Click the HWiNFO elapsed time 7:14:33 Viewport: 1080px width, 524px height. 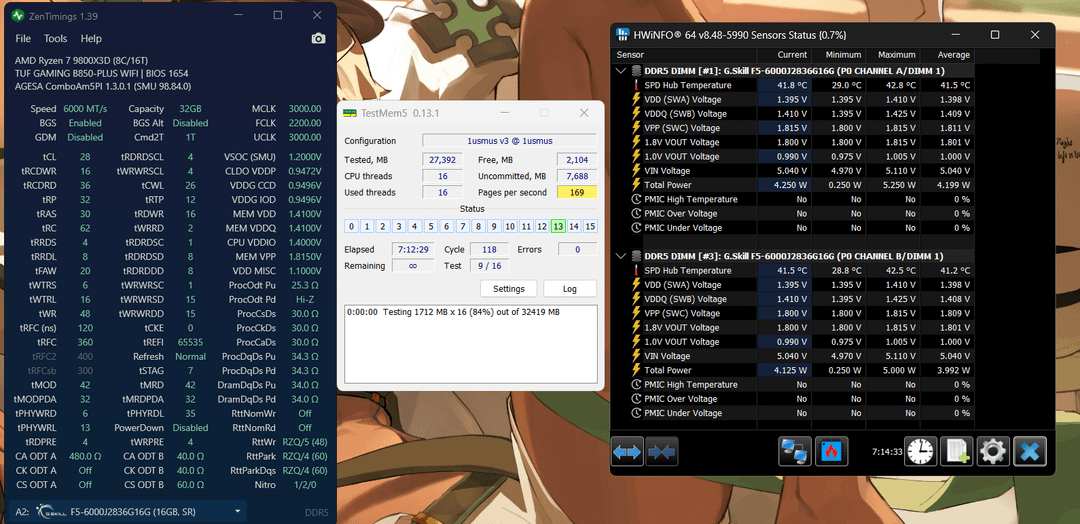pyautogui.click(x=886, y=452)
